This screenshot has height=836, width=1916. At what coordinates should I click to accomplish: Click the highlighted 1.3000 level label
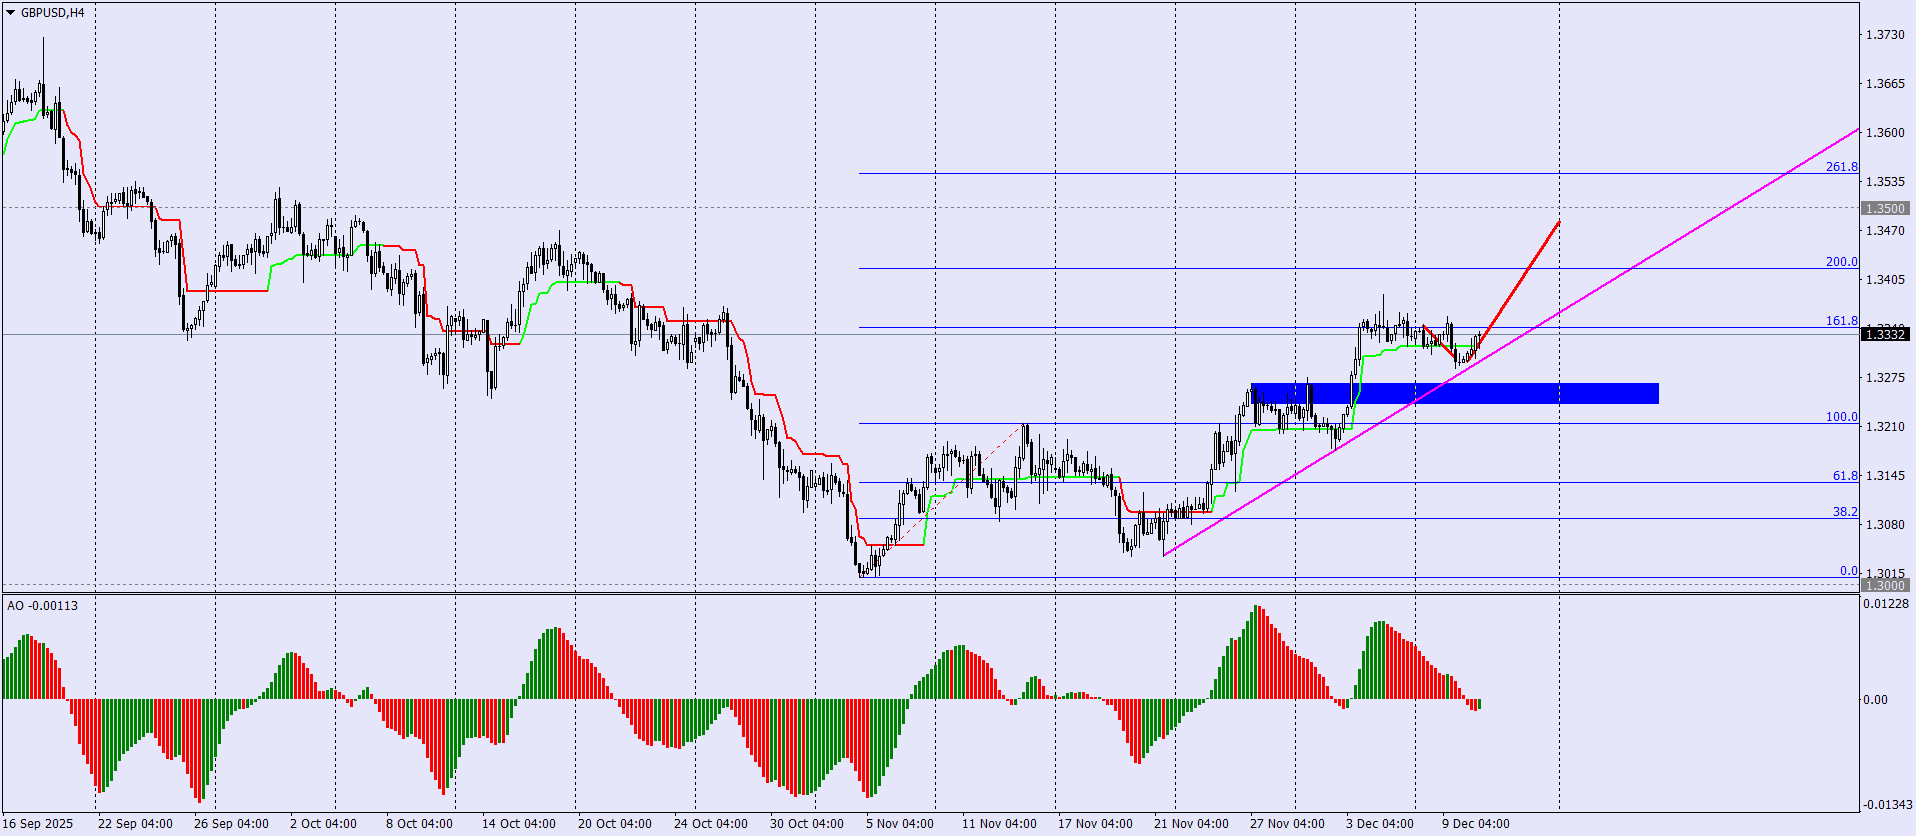1885,585
